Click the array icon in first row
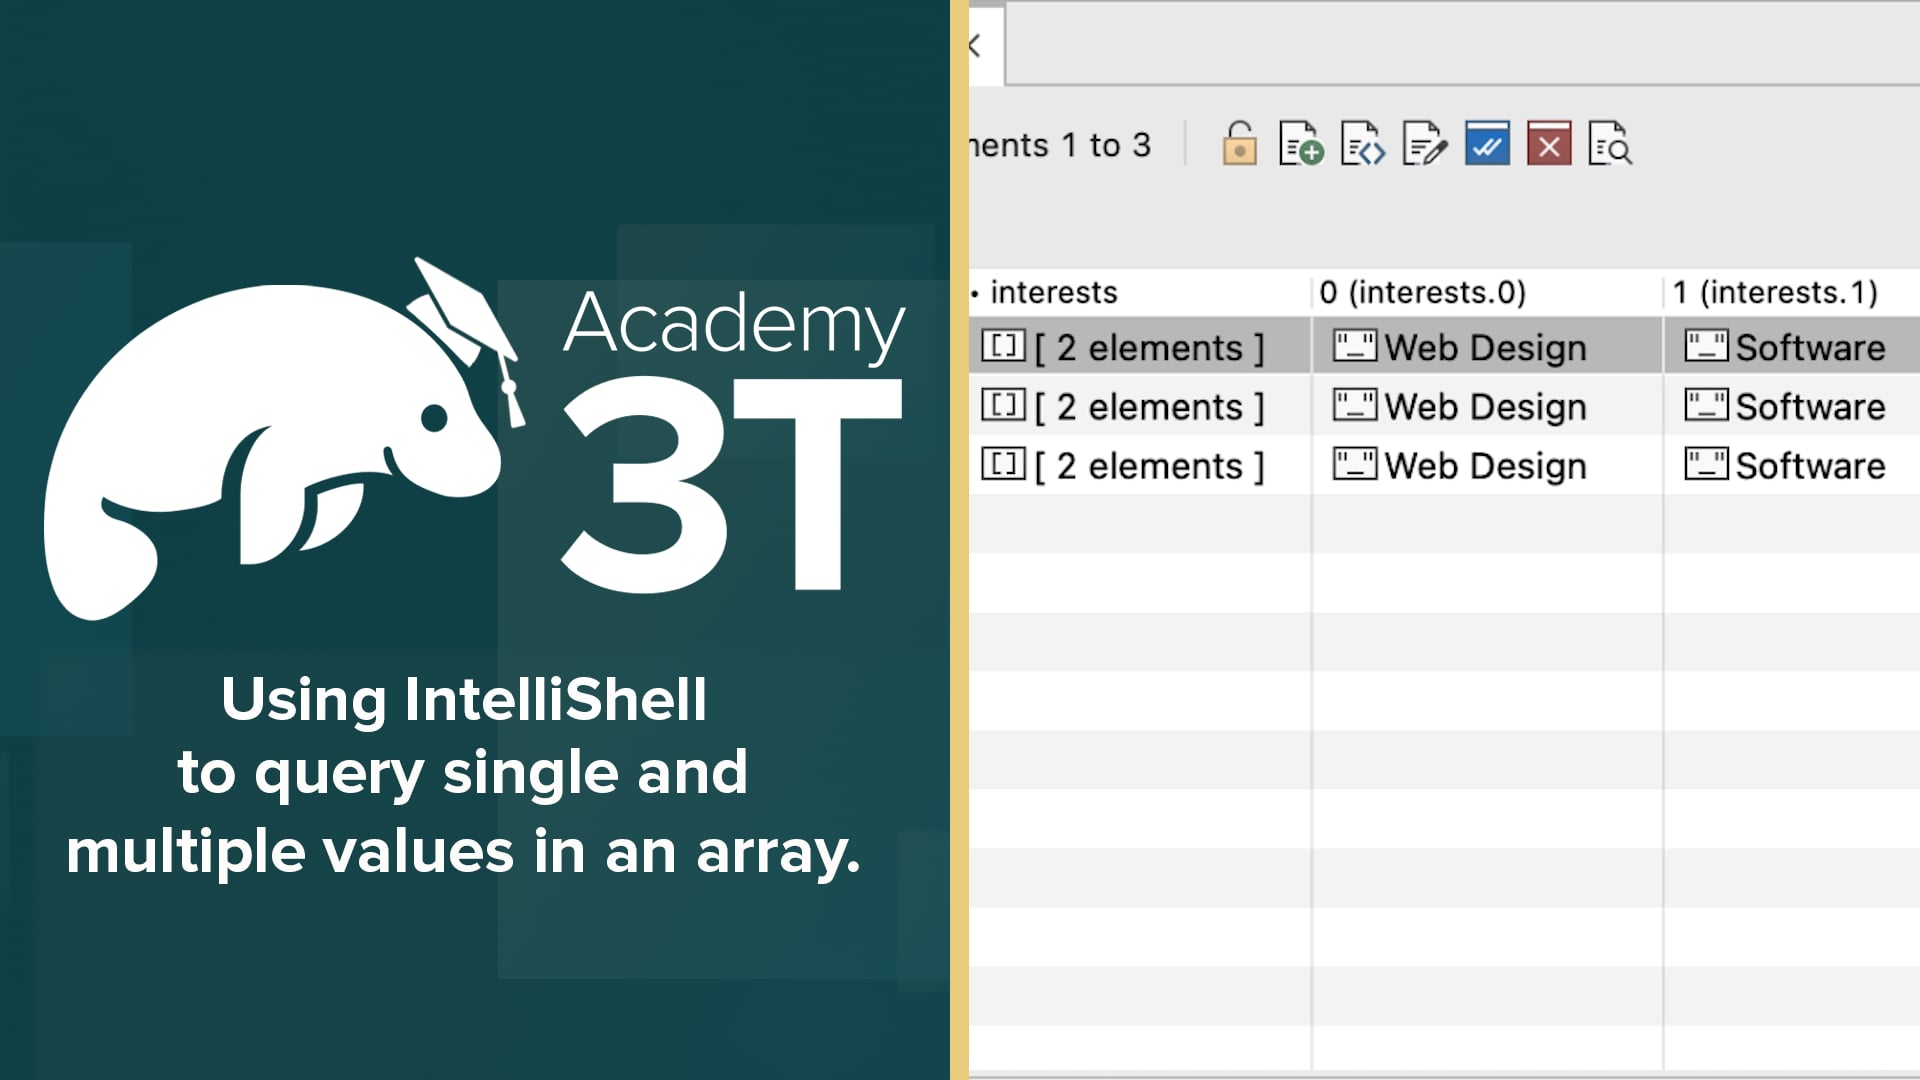 (x=1003, y=346)
